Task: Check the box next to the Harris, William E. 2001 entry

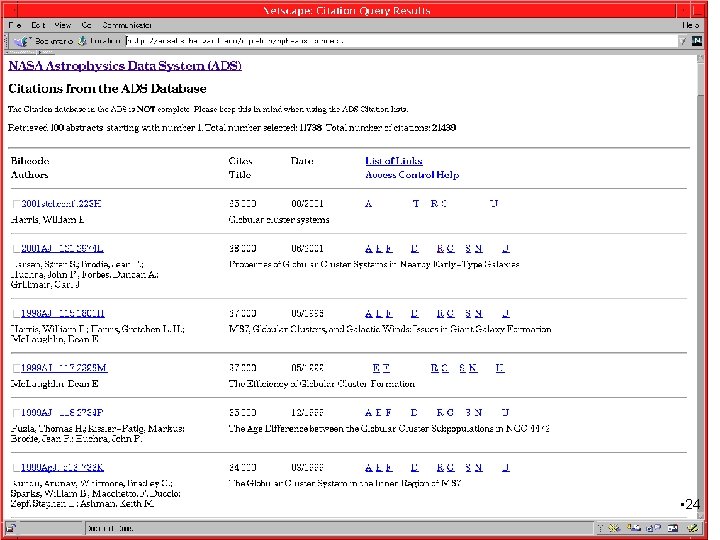Action: [17, 204]
